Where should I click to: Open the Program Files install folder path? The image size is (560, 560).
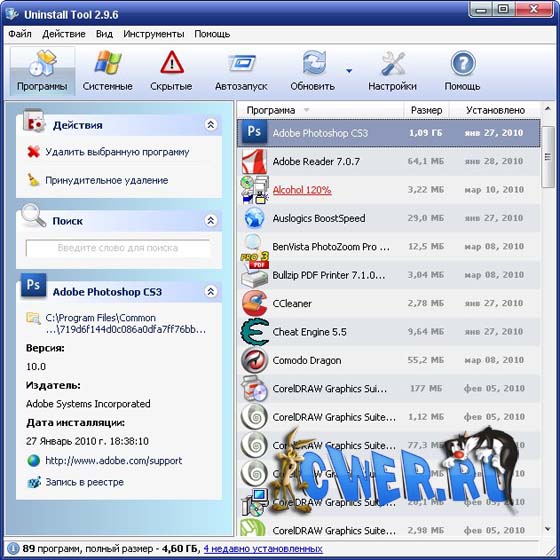125,324
